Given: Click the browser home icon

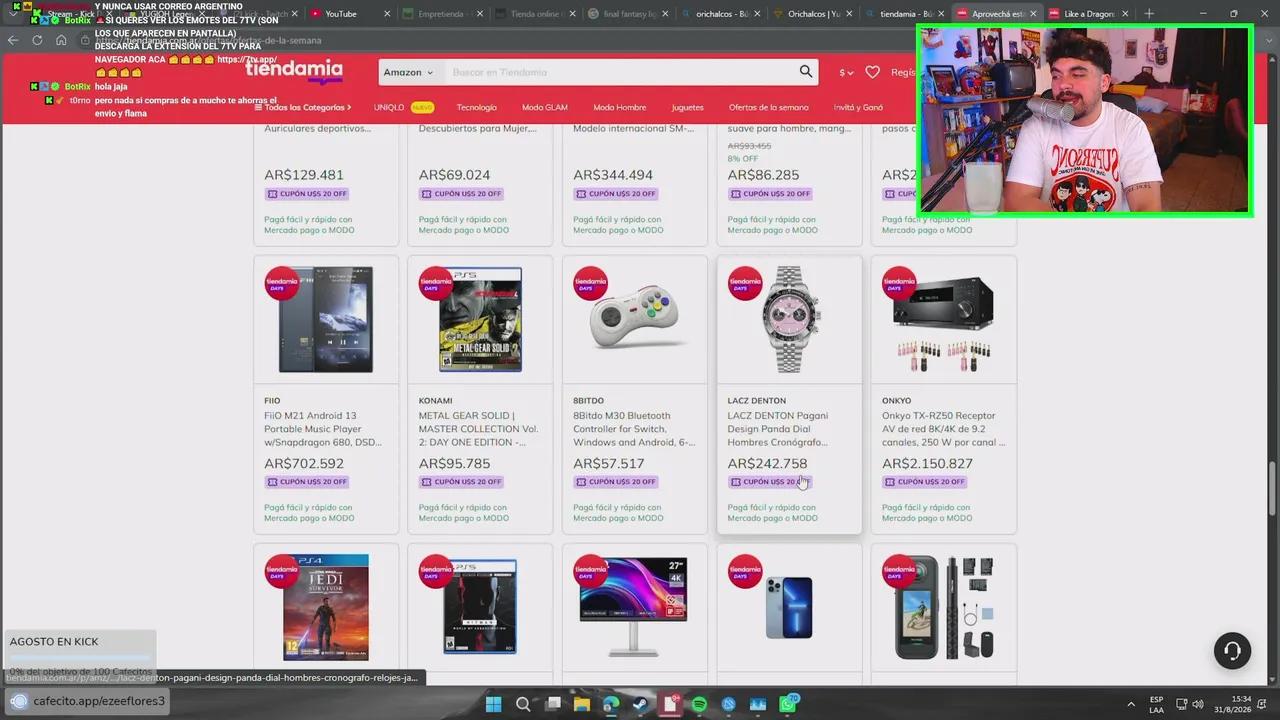Looking at the screenshot, I should coord(61,40).
